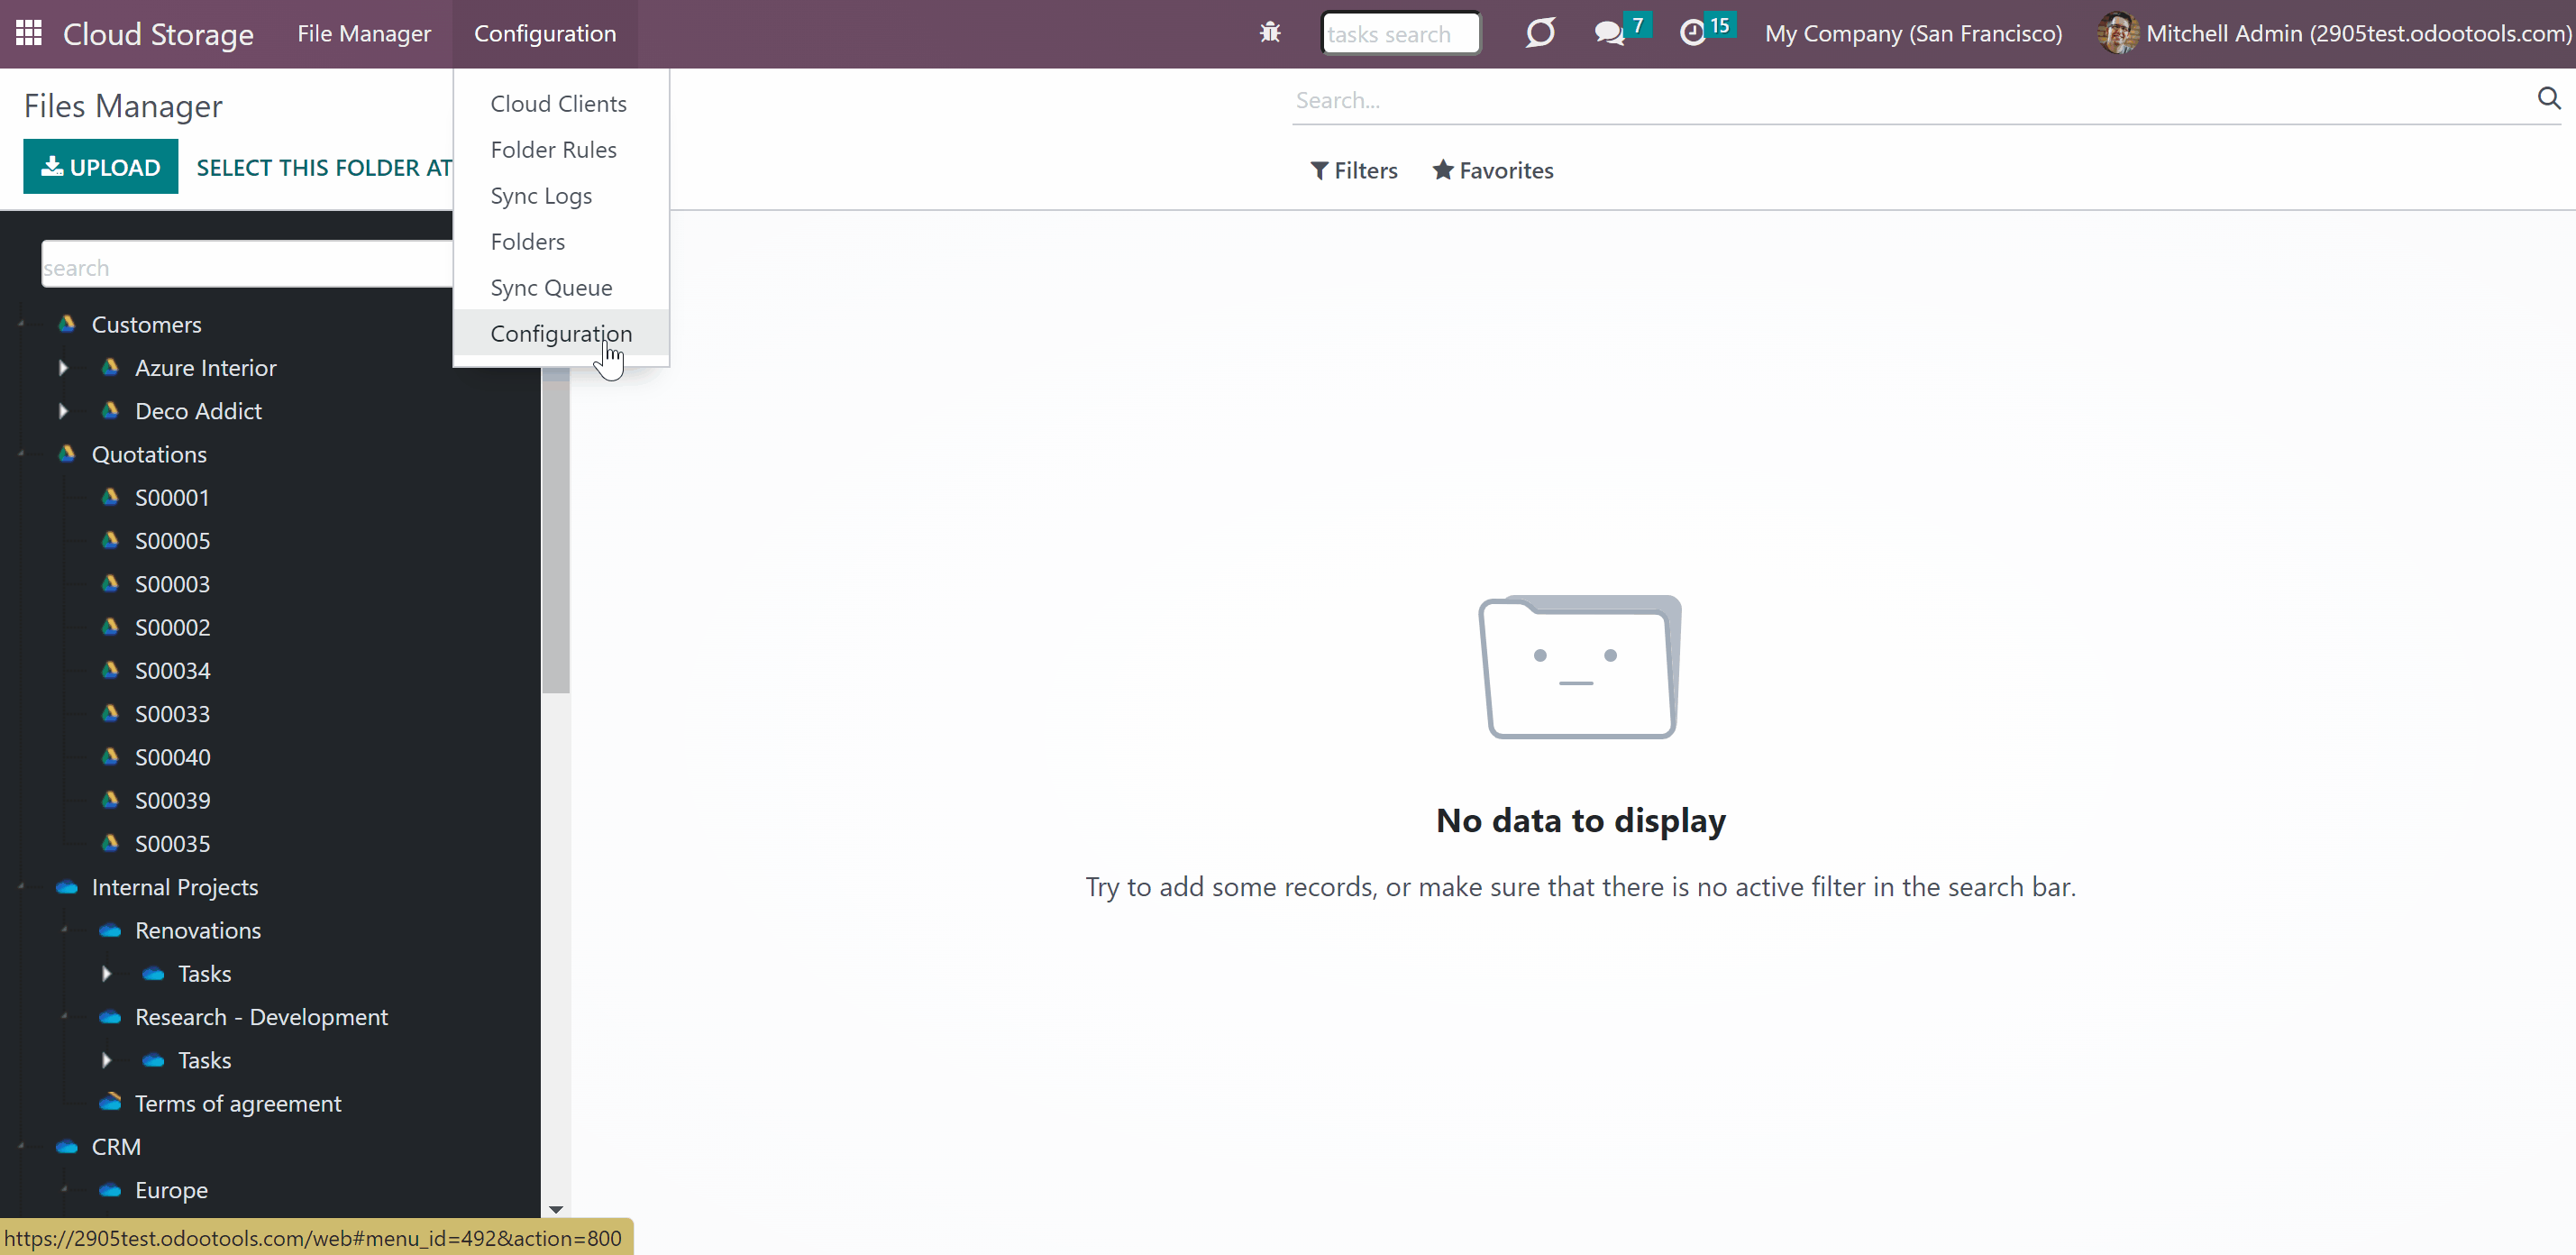Click the debug bug icon
This screenshot has height=1255, width=2576.
tap(1270, 33)
